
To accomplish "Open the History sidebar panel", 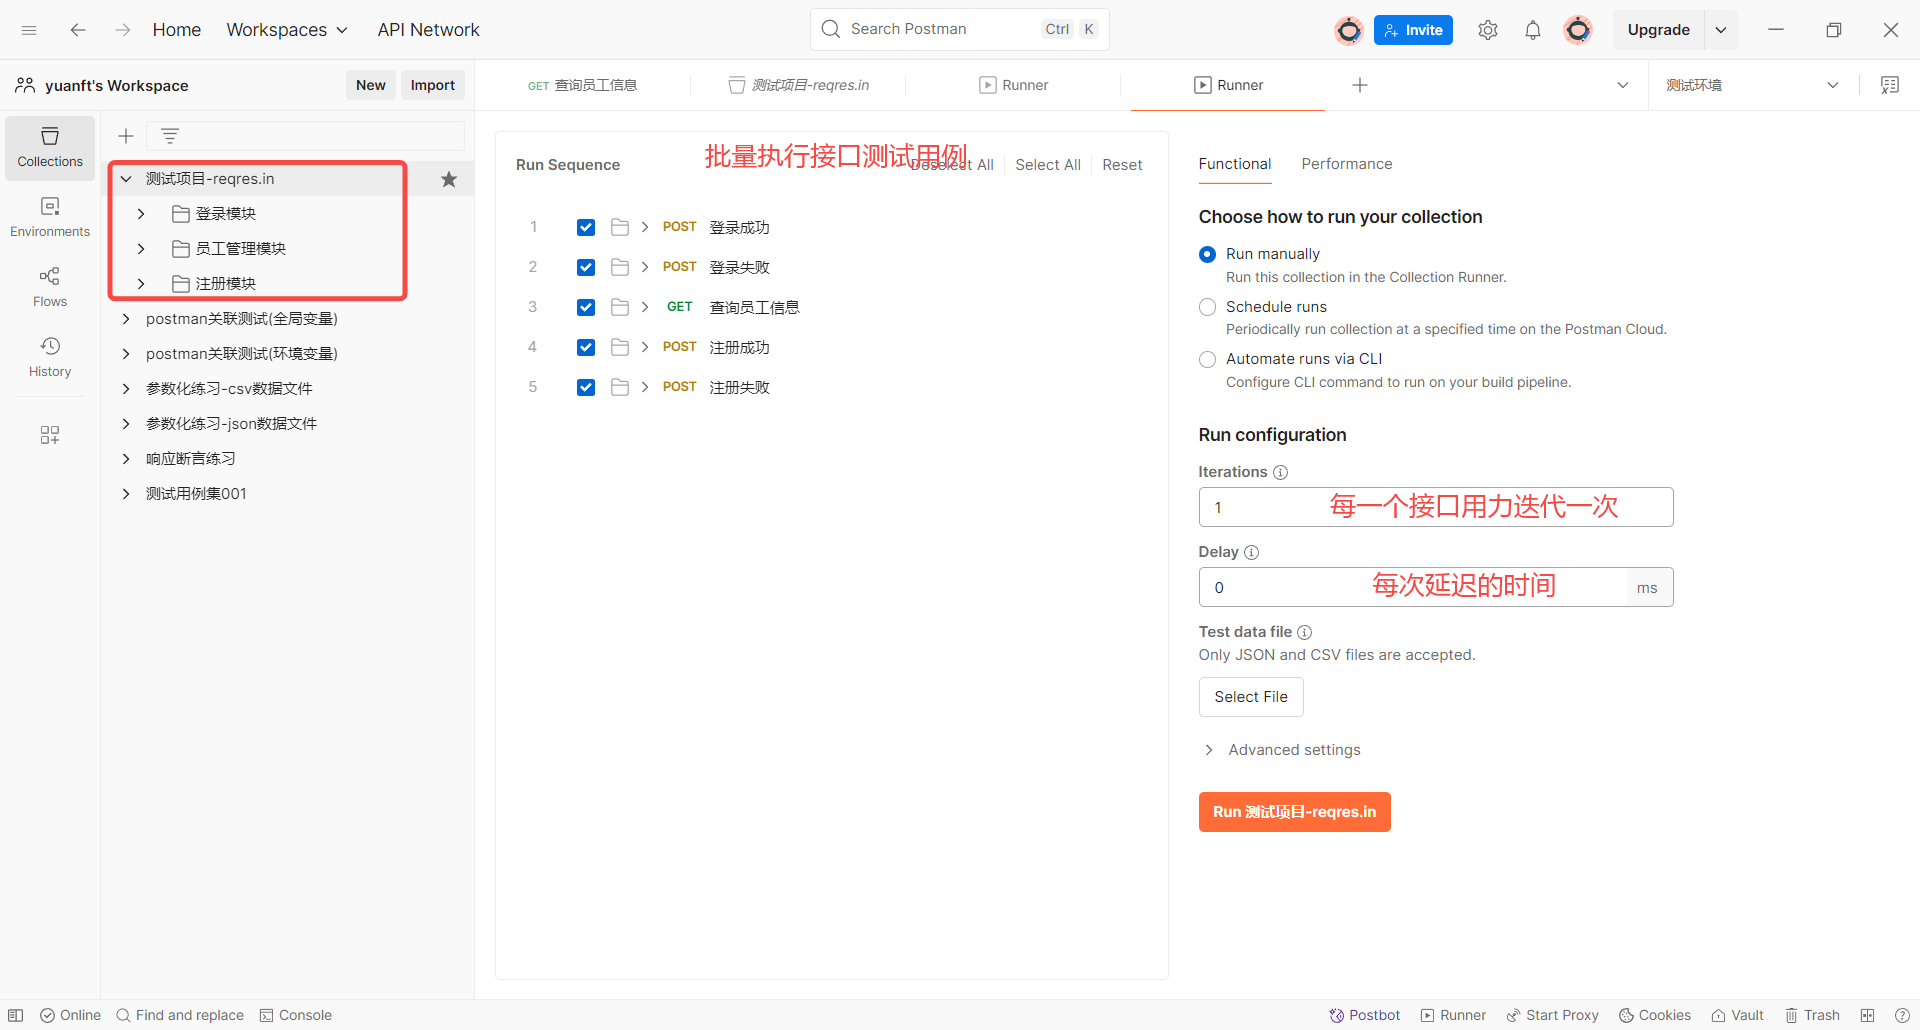I will [50, 357].
